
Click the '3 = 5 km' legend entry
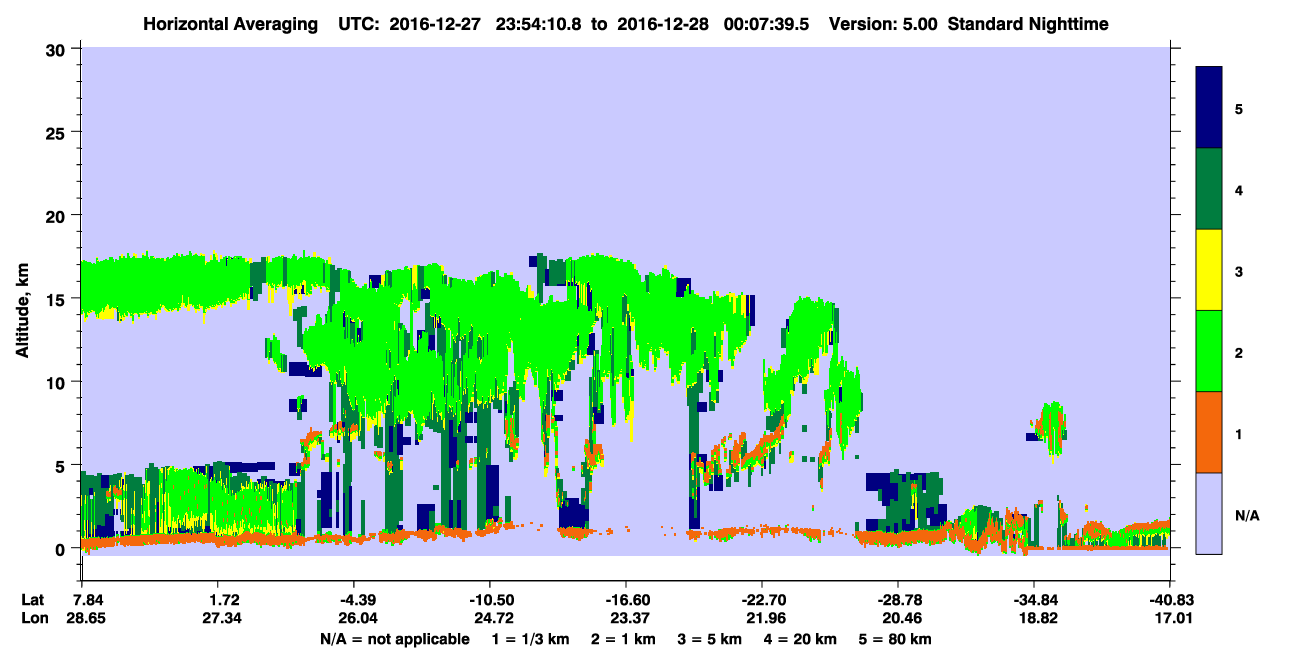712,639
